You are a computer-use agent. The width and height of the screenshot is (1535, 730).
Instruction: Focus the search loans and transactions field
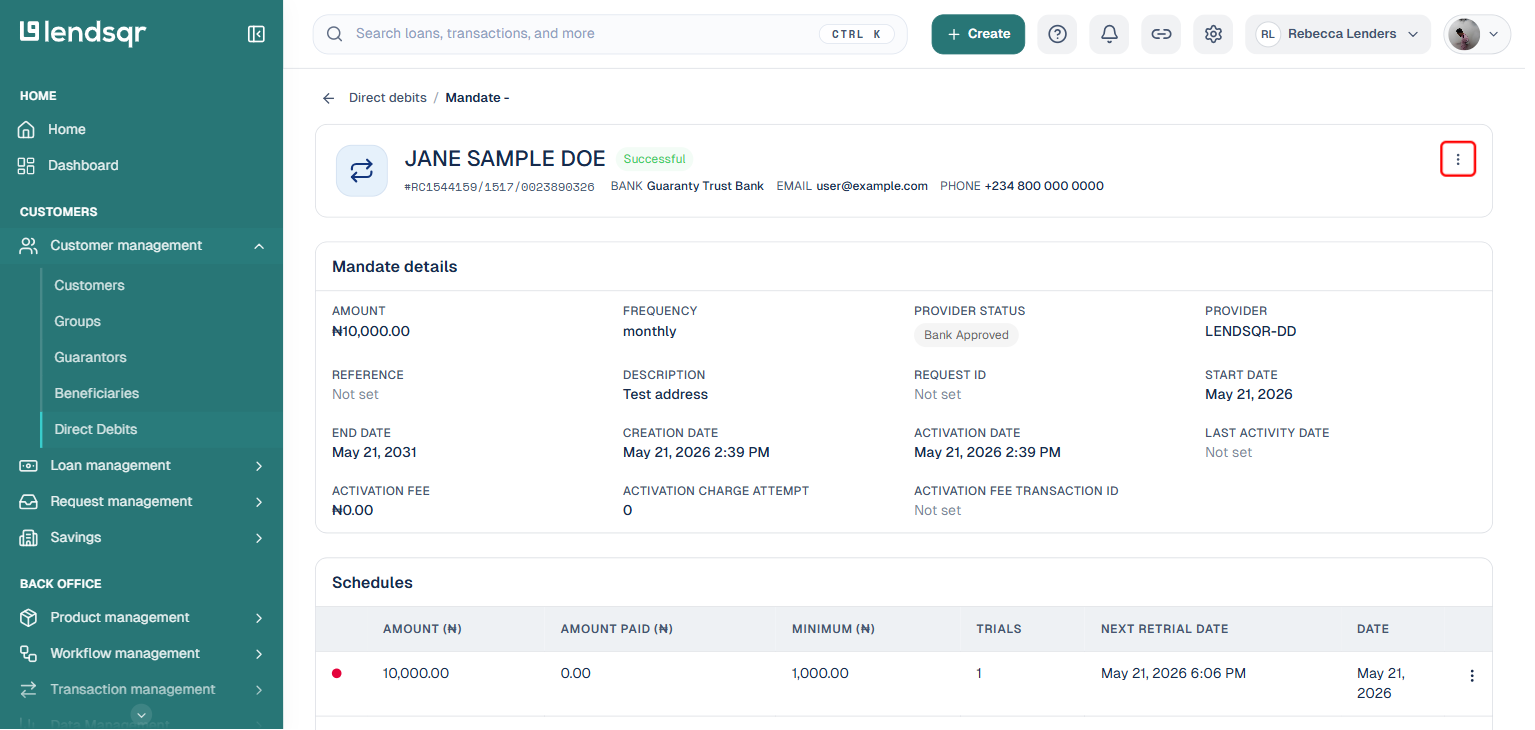tap(610, 34)
